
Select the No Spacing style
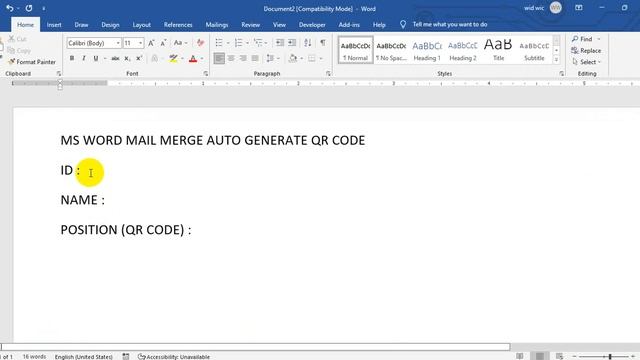[391, 51]
